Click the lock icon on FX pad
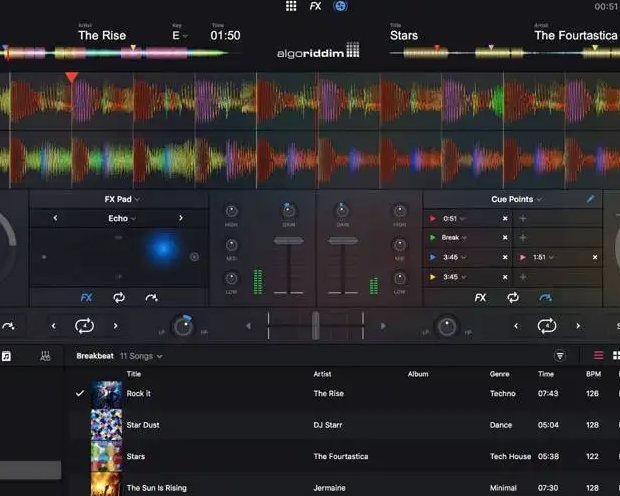Viewport: 620px width, 496px height. 194,257
